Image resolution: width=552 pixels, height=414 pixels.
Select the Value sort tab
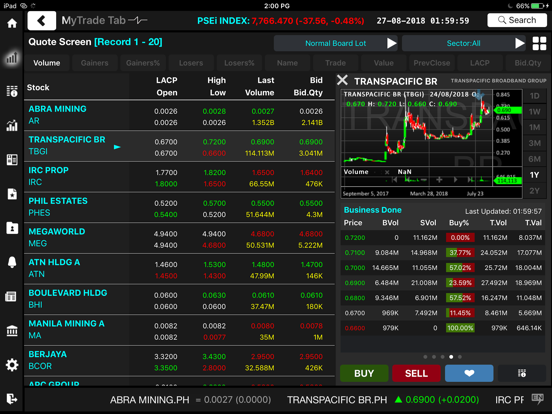tap(383, 63)
